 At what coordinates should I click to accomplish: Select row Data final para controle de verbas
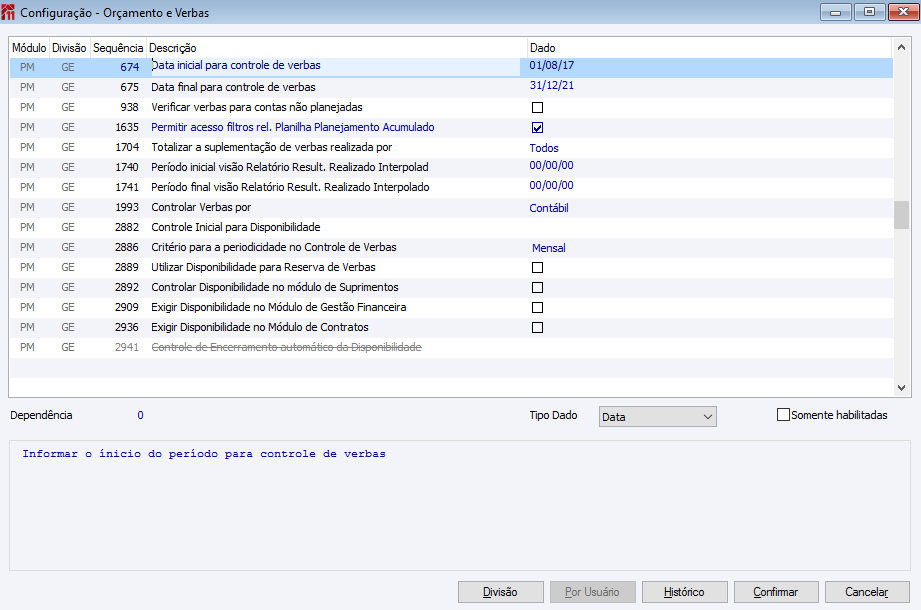pos(451,87)
